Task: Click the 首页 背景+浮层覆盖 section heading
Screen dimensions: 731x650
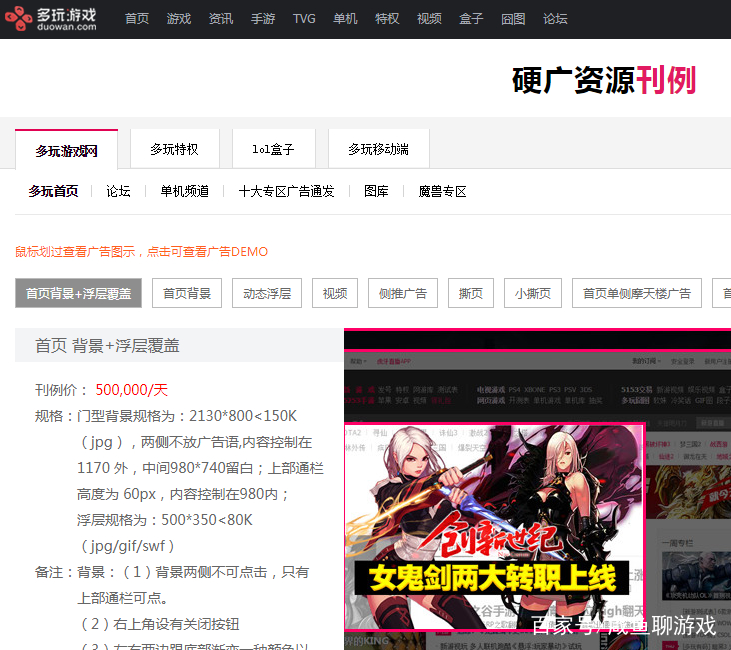Action: pyautogui.click(x=107, y=346)
